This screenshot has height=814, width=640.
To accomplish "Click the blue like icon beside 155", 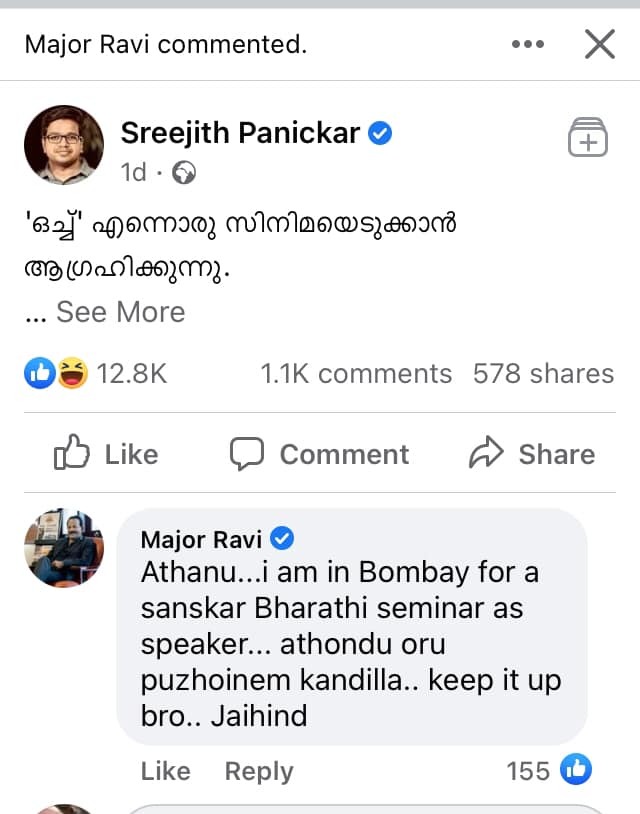I will [x=576, y=770].
